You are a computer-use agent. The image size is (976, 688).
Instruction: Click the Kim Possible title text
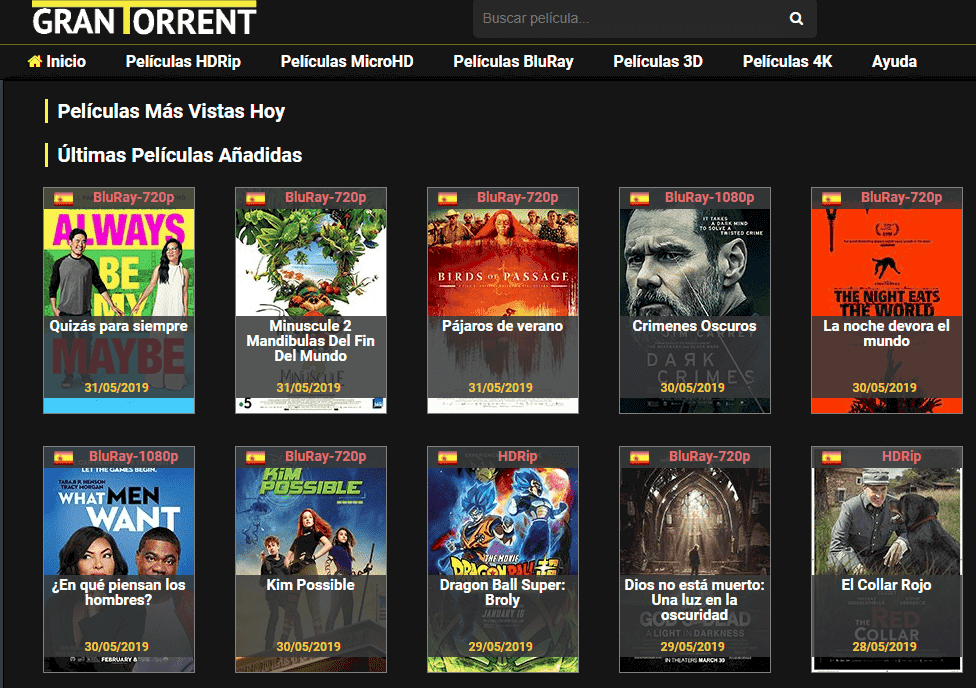311,585
